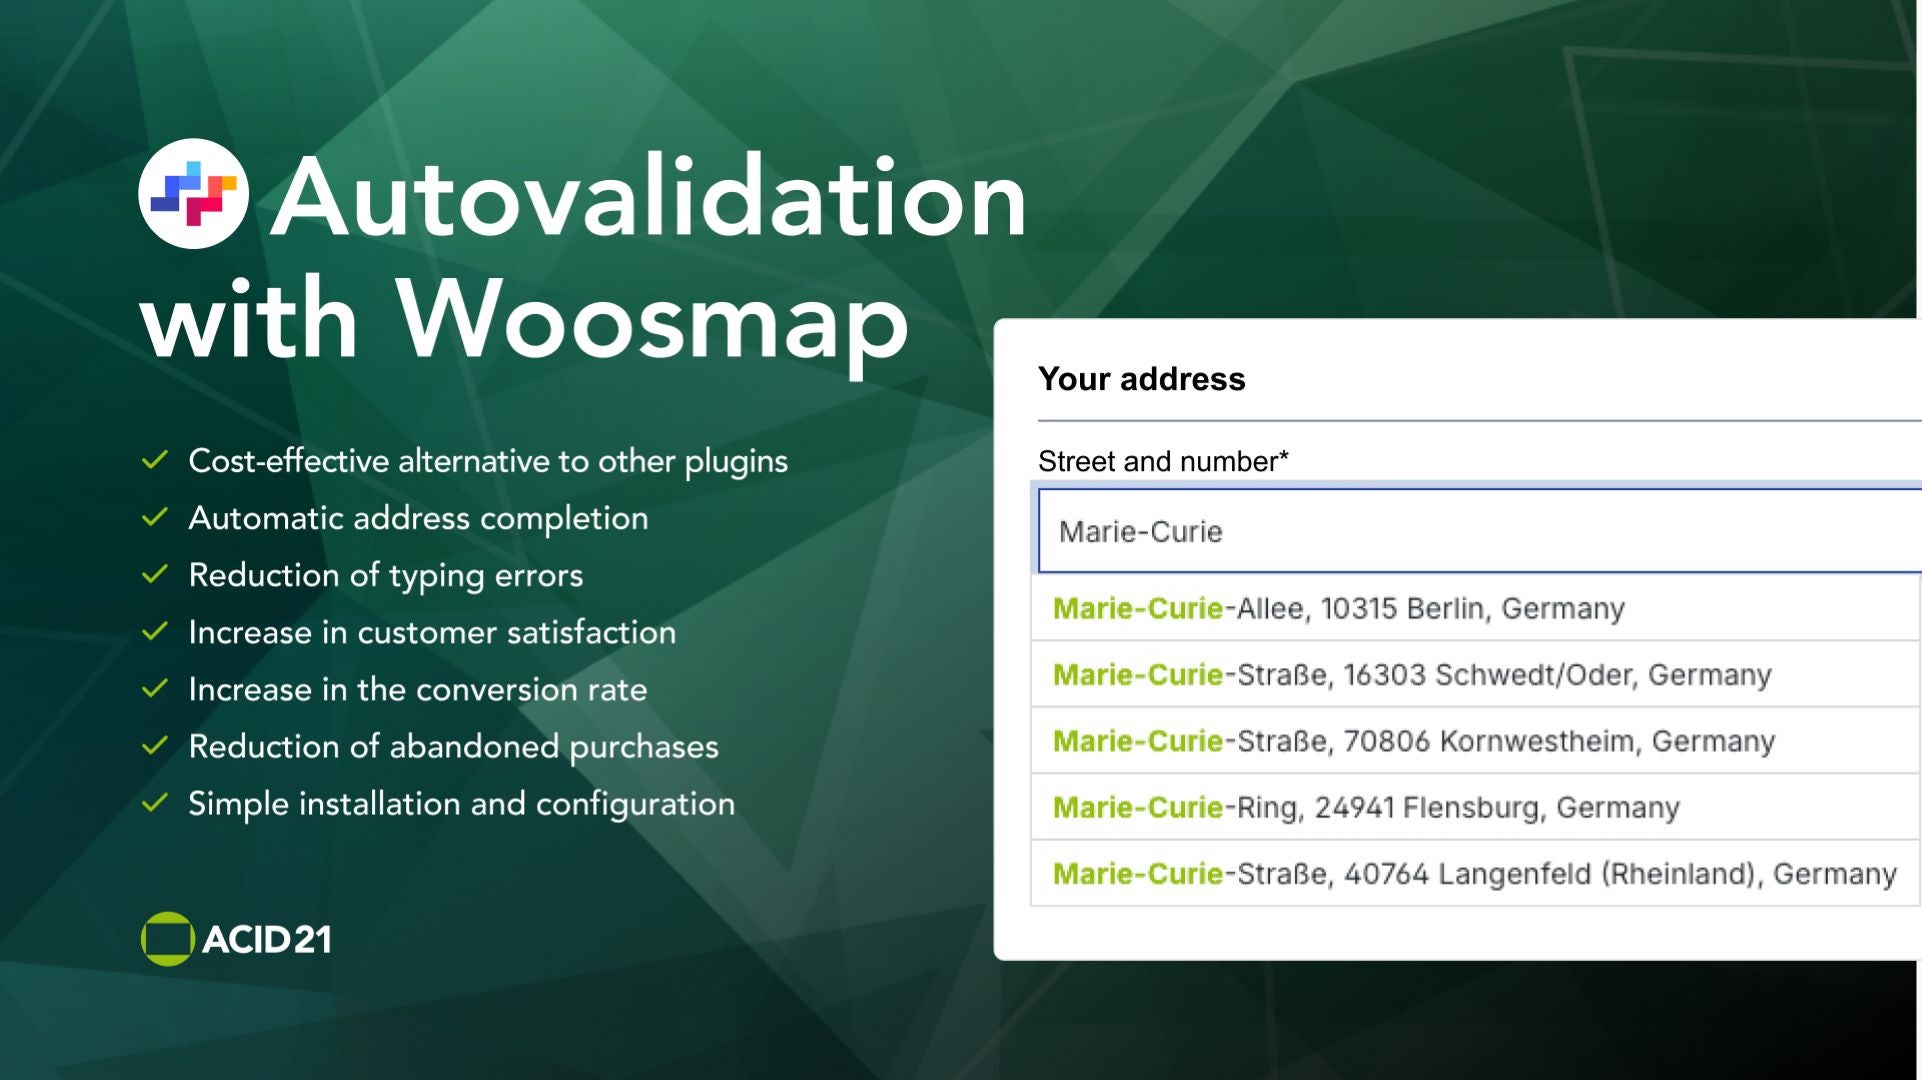The image size is (1922, 1080).
Task: Click the ACID21 logo
Action: pos(236,939)
